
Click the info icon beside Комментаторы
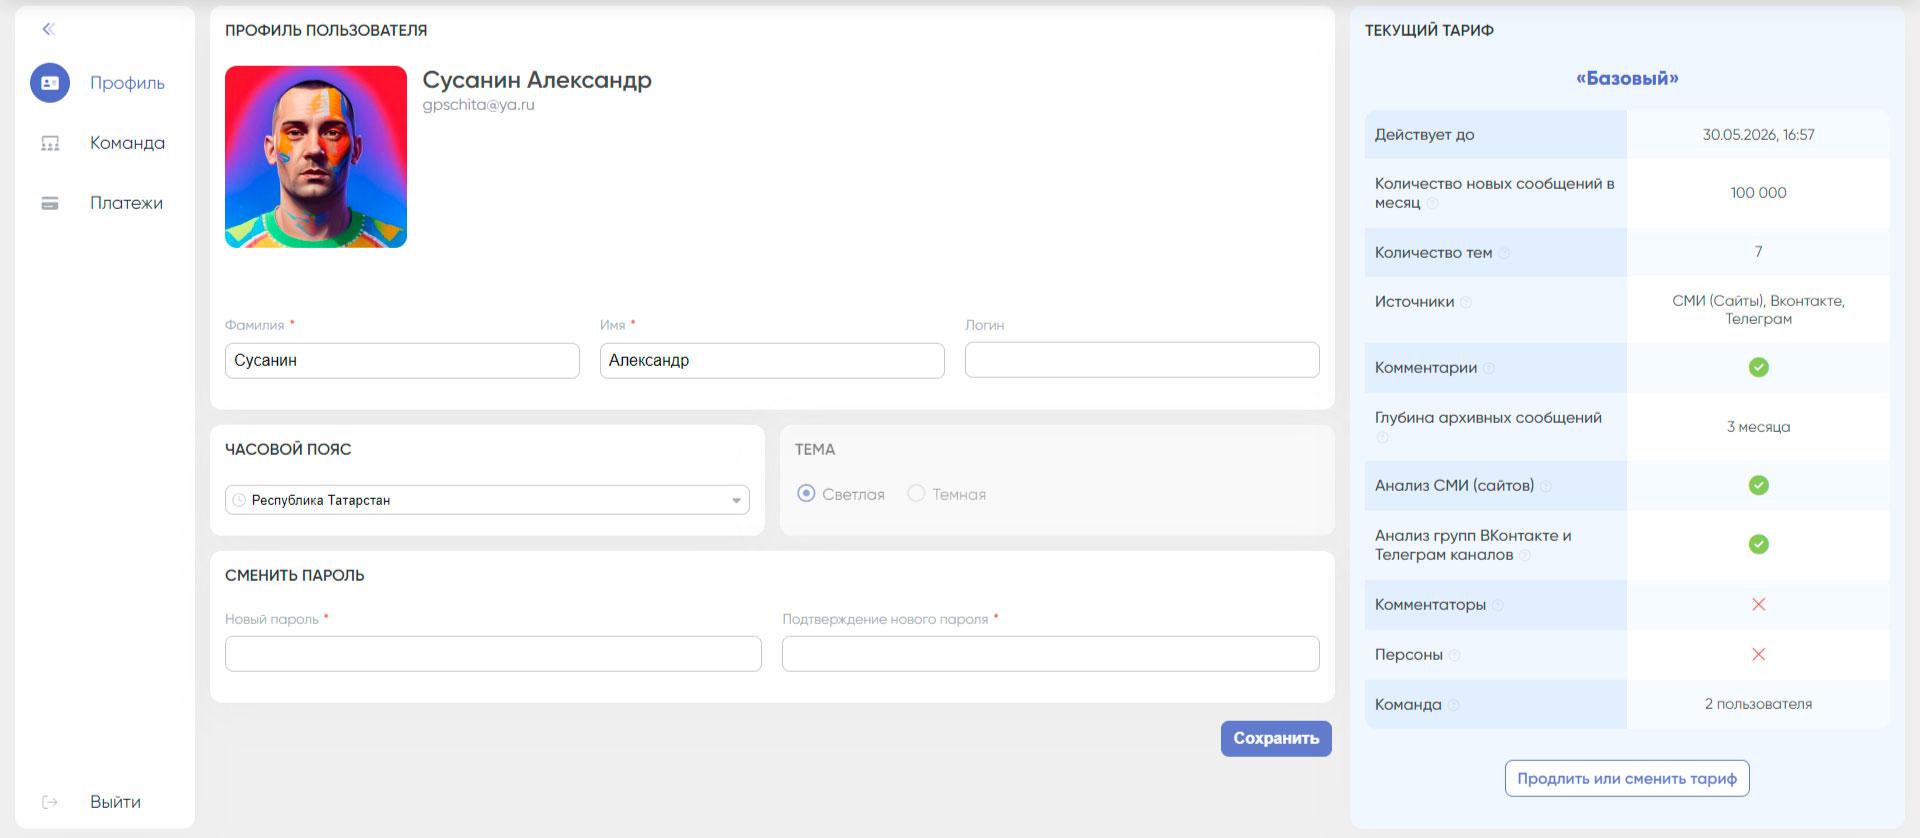tap(1498, 605)
